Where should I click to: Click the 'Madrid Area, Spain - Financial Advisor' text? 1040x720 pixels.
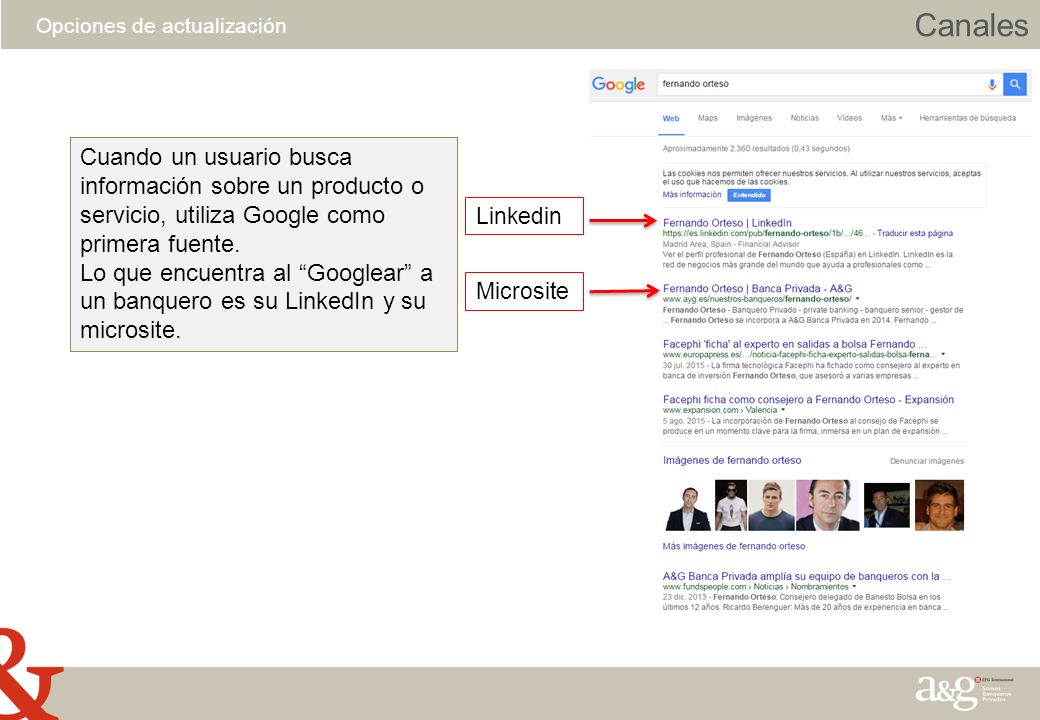coord(731,244)
